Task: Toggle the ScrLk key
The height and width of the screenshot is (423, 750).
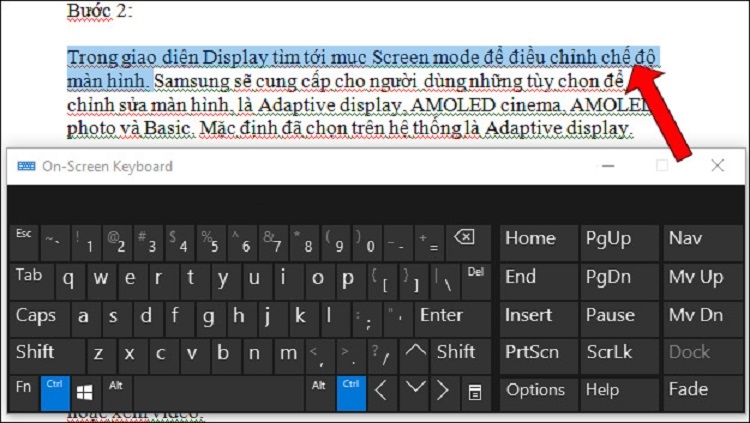Action: pyautogui.click(x=620, y=356)
